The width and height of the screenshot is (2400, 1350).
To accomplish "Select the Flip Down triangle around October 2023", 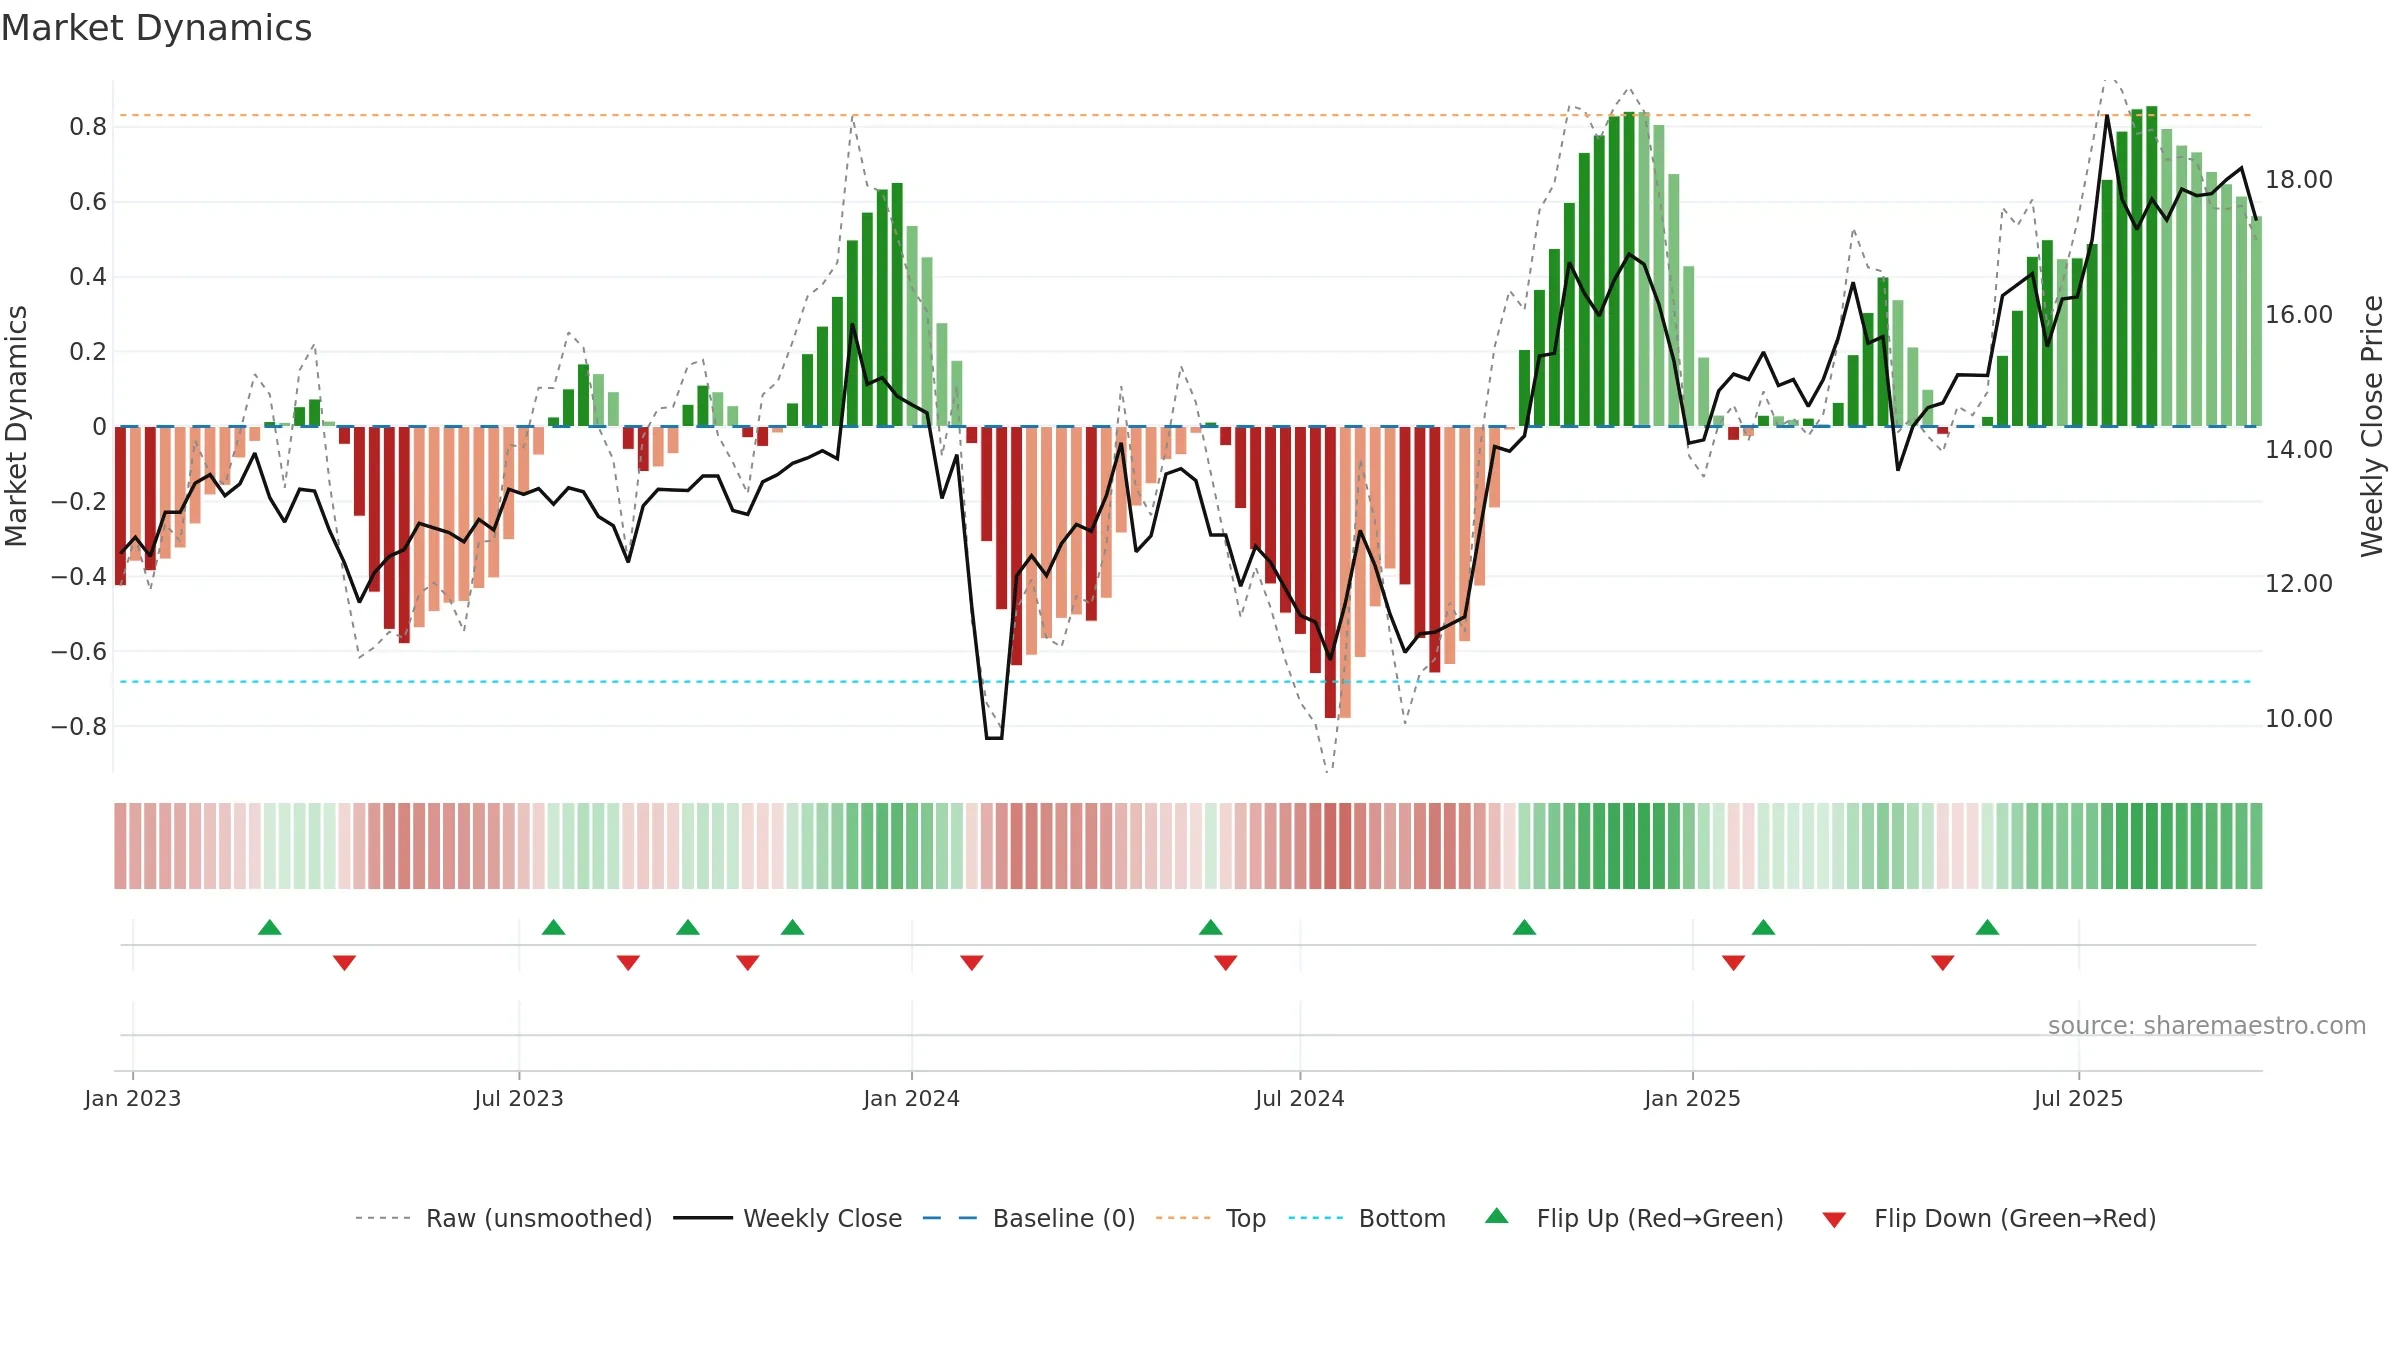I will [x=748, y=963].
